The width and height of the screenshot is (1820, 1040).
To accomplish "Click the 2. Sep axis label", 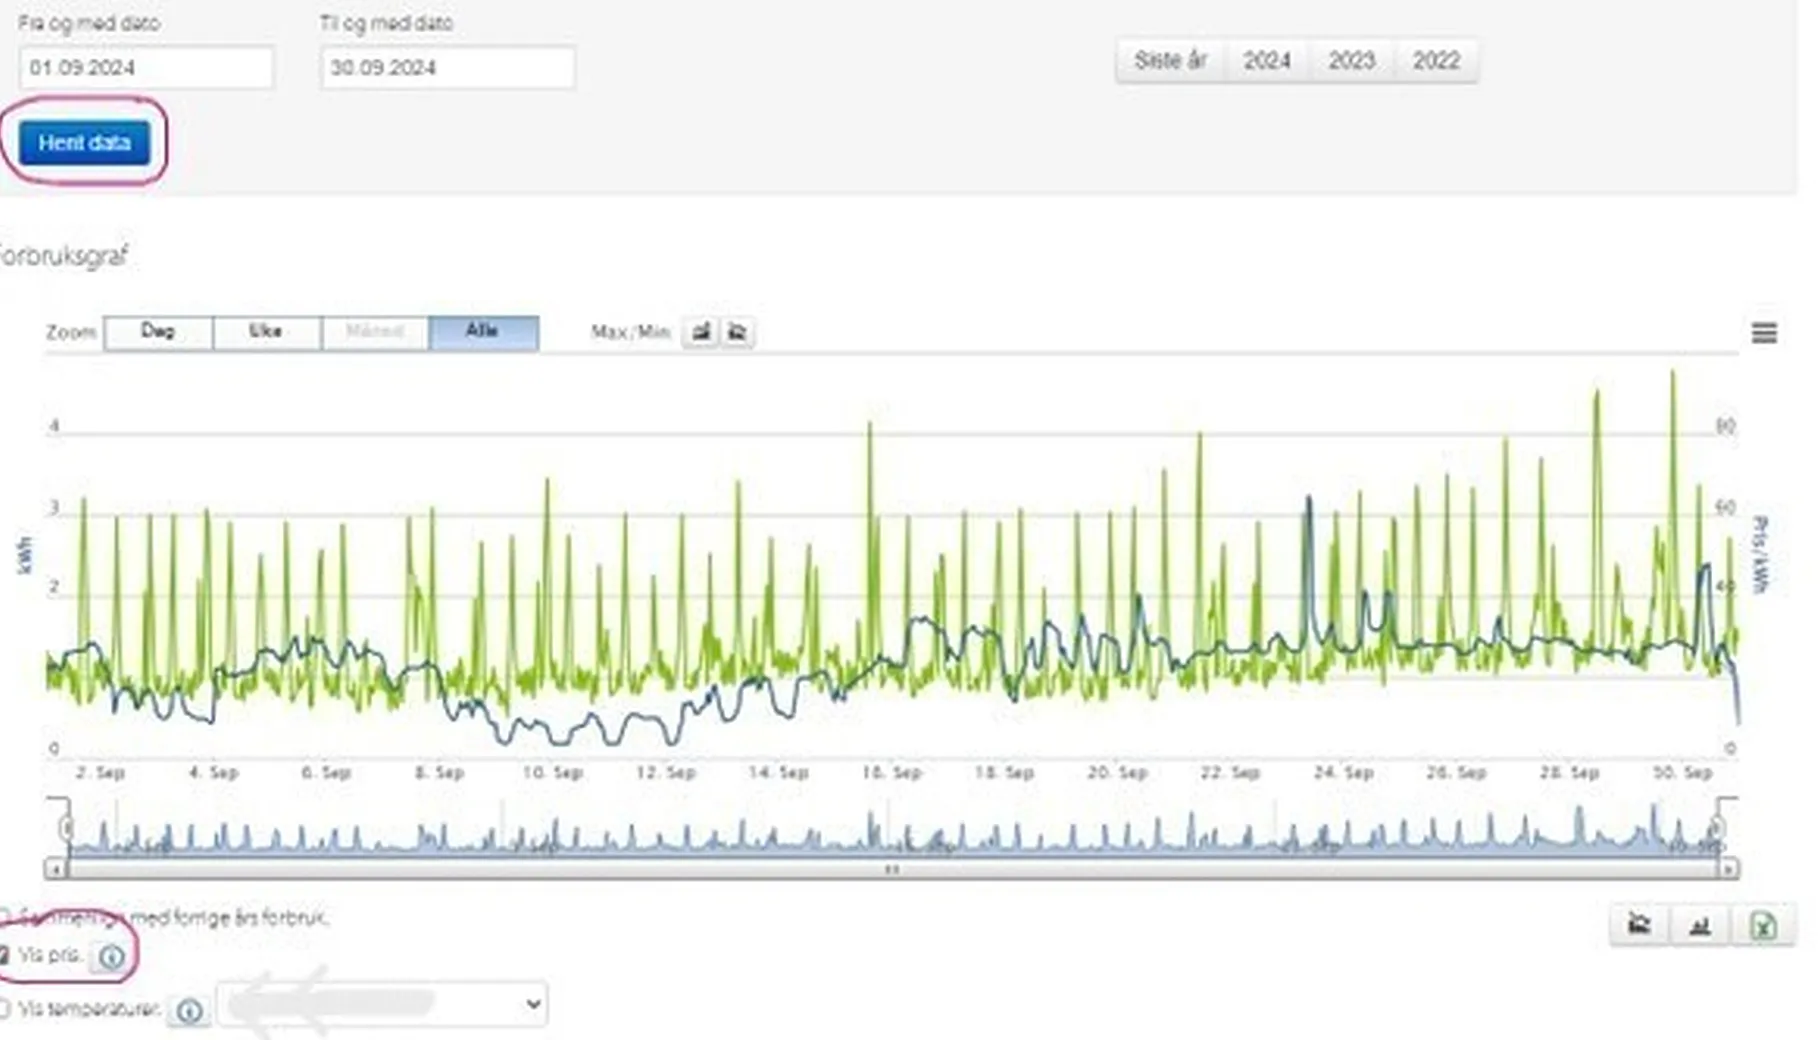I will pyautogui.click(x=100, y=773).
